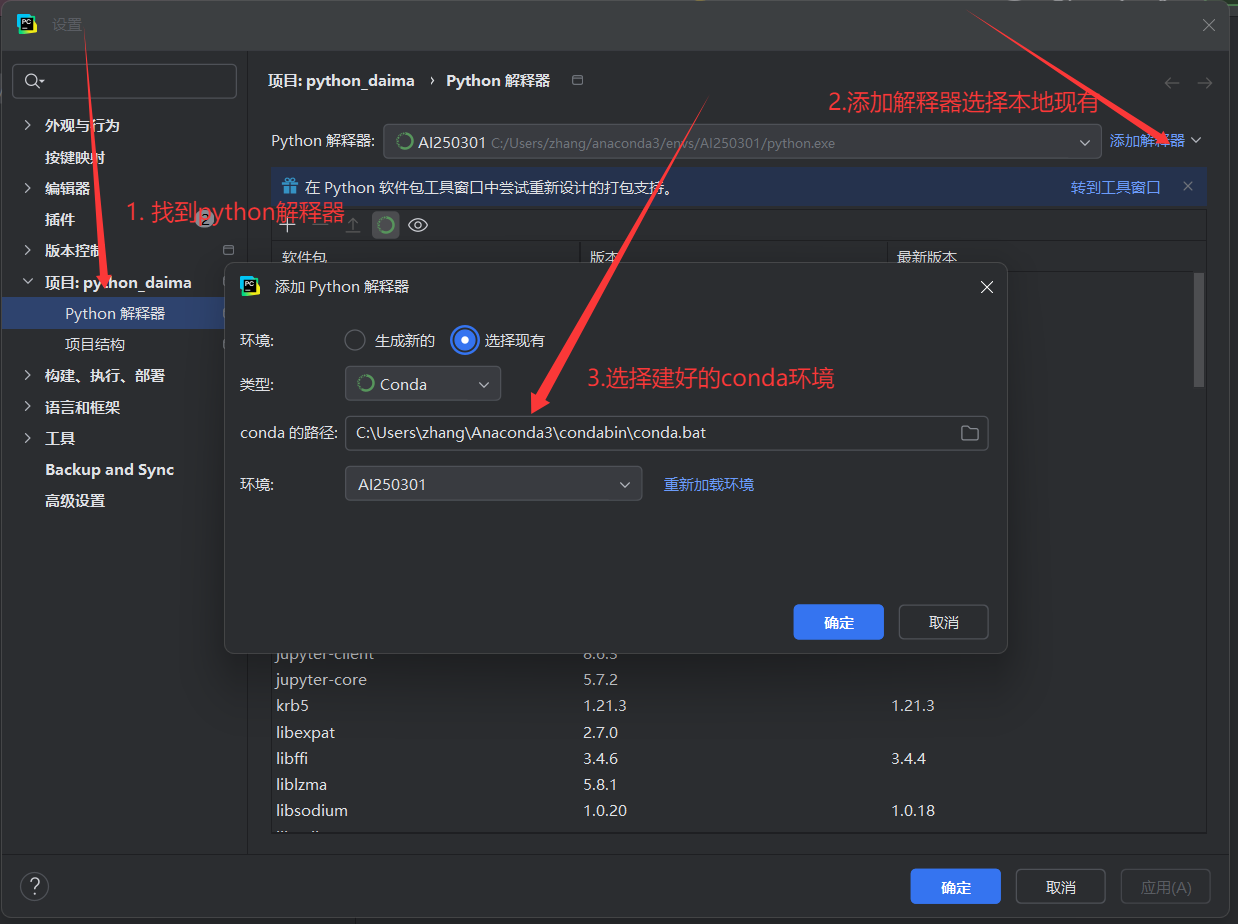Viewport: 1238px width, 924px height.
Task: Select the 生成新的 radio button
Action: click(355, 340)
